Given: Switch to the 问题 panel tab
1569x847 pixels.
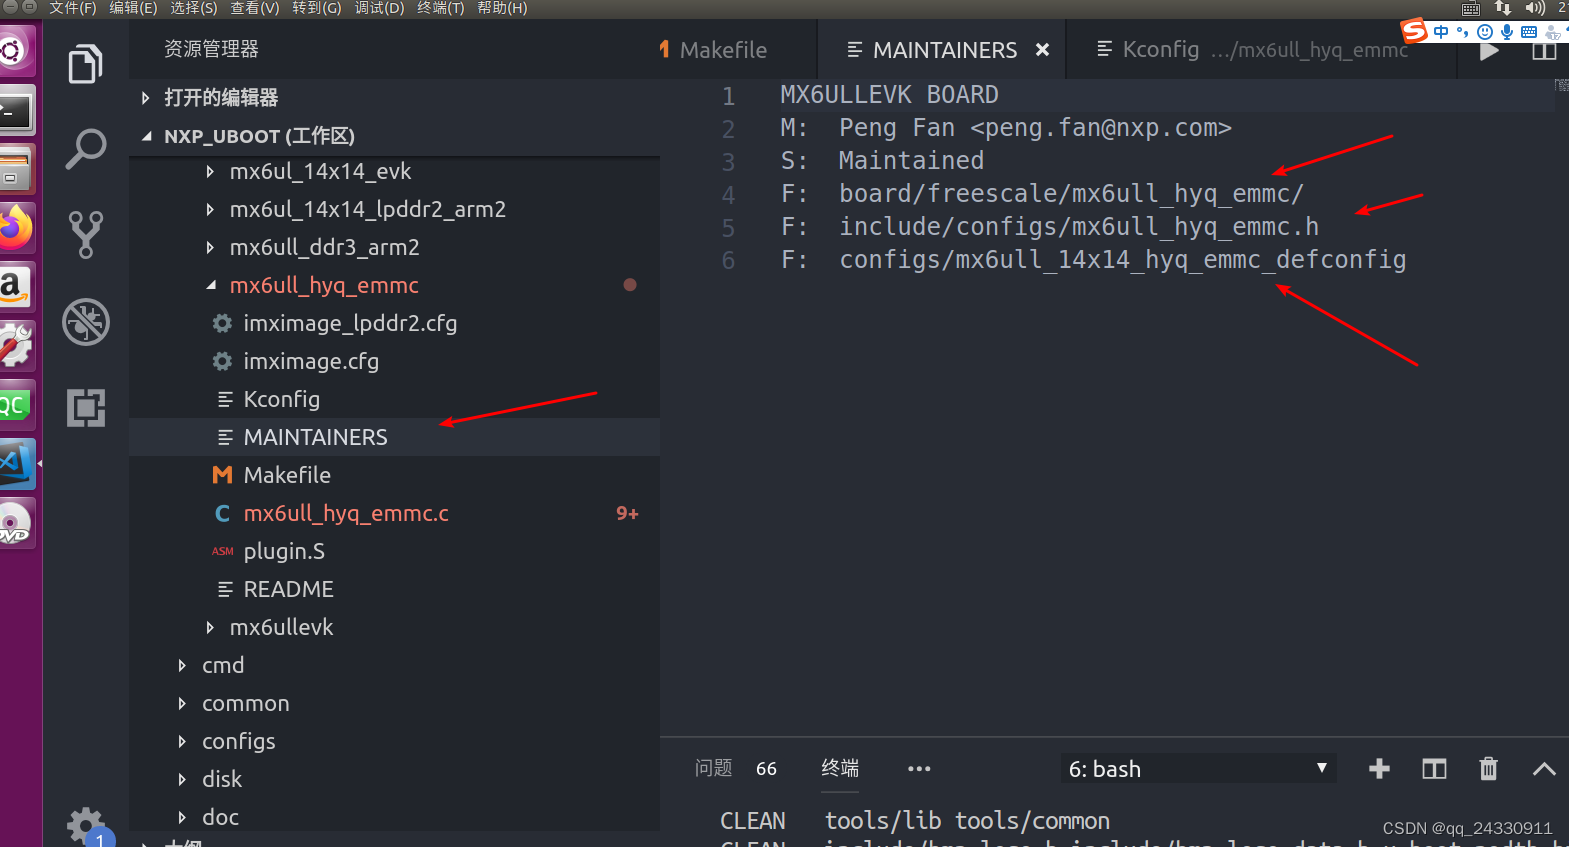Looking at the screenshot, I should [714, 768].
